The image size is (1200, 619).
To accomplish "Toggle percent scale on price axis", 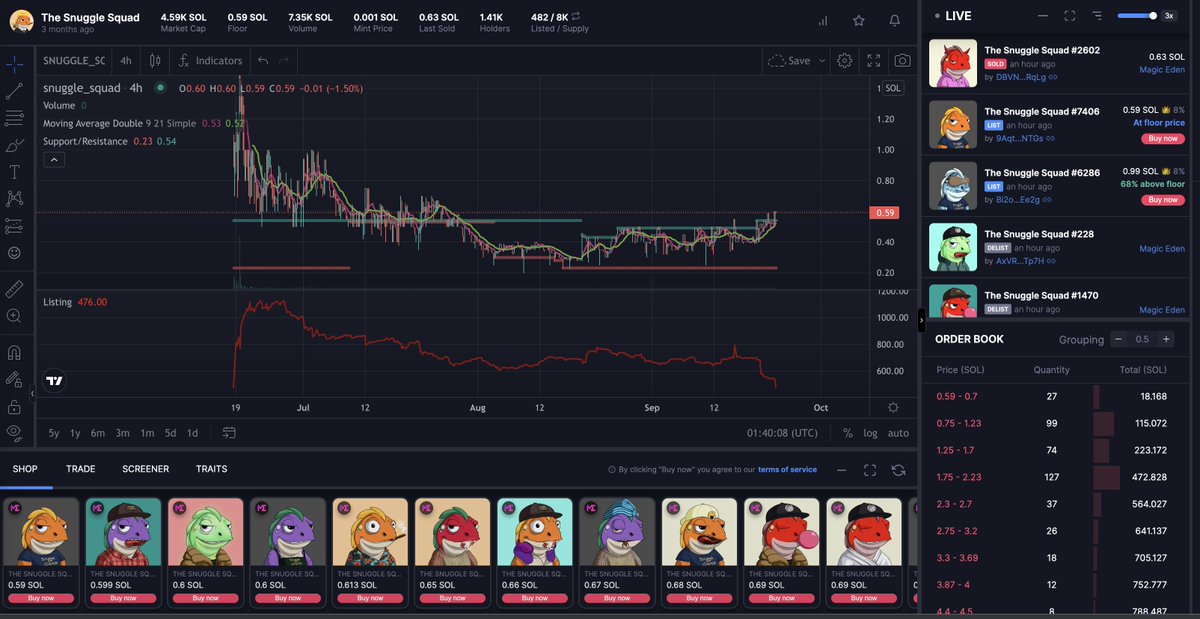I will [848, 433].
